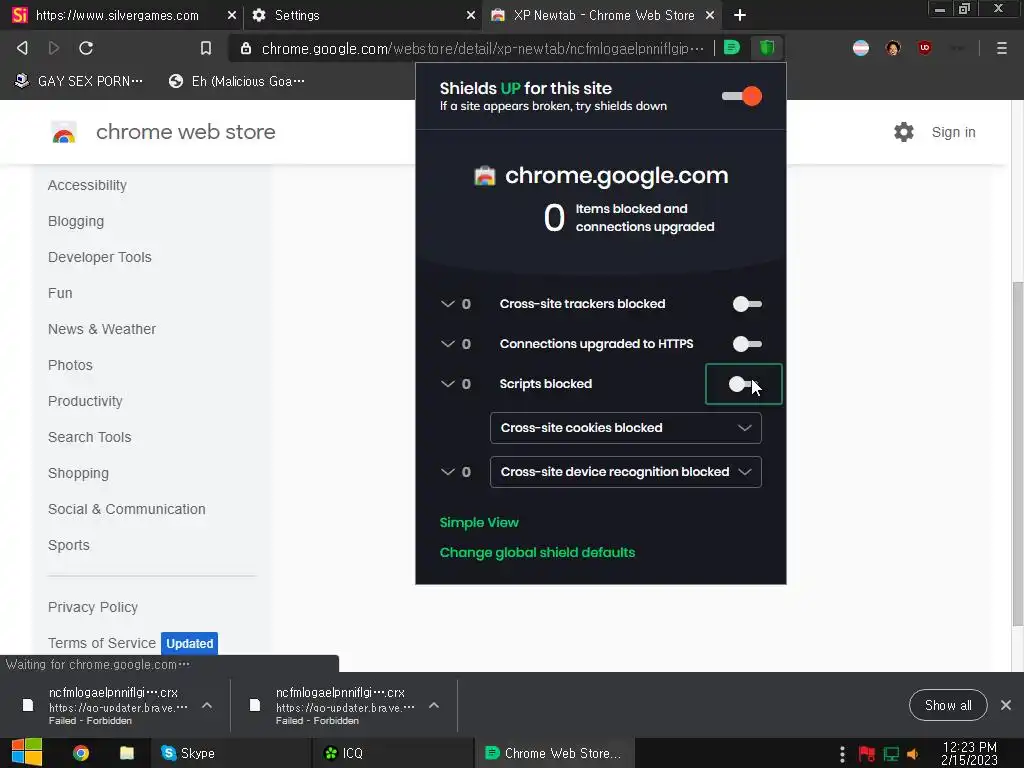1024x768 pixels.
Task: Open a new tab with plus button
Action: click(x=740, y=15)
